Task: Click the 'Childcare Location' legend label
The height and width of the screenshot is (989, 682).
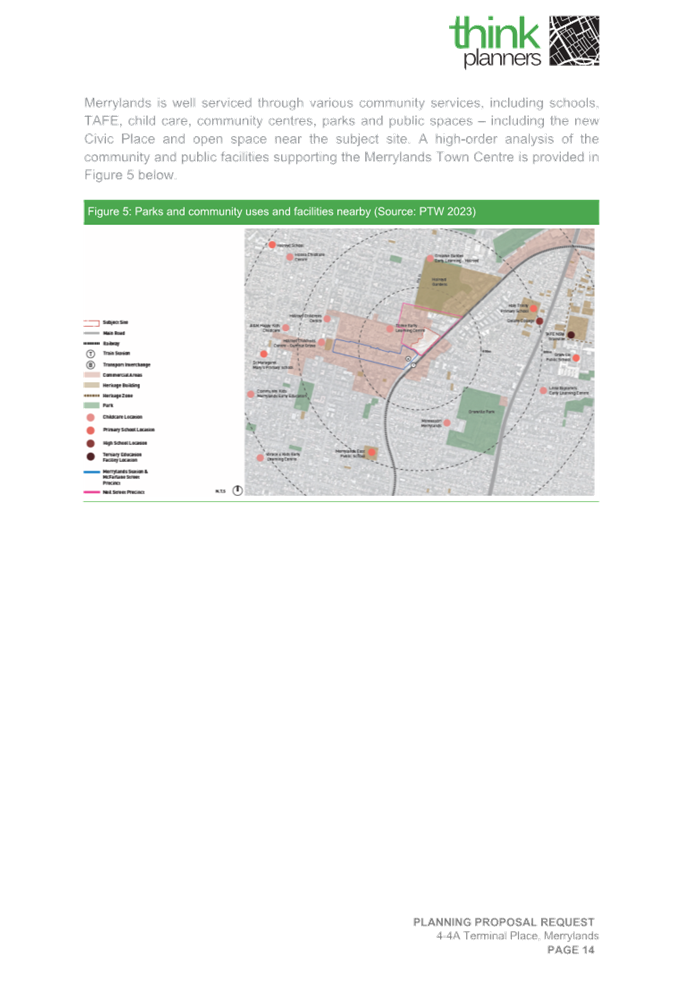Action: click(123, 417)
